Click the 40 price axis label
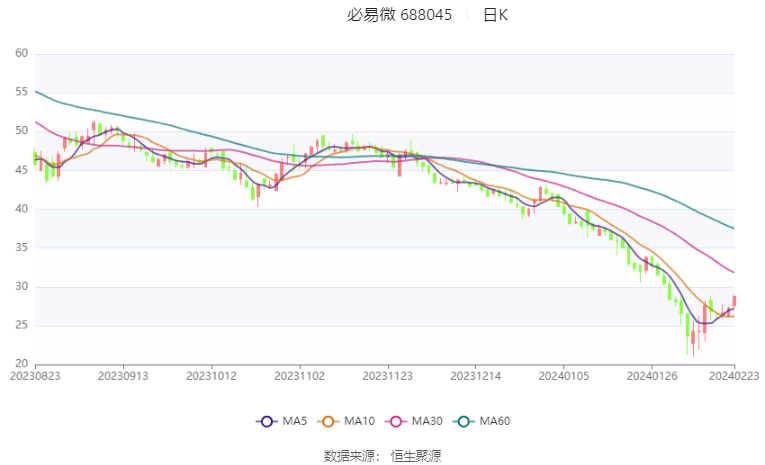This screenshot has width=765, height=465. click(21, 209)
